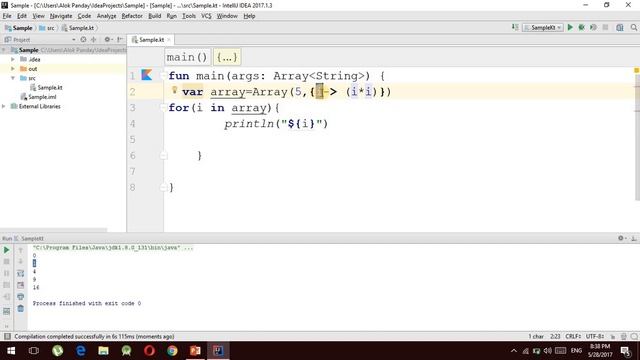Open Windows Start menu

(x=11, y=351)
